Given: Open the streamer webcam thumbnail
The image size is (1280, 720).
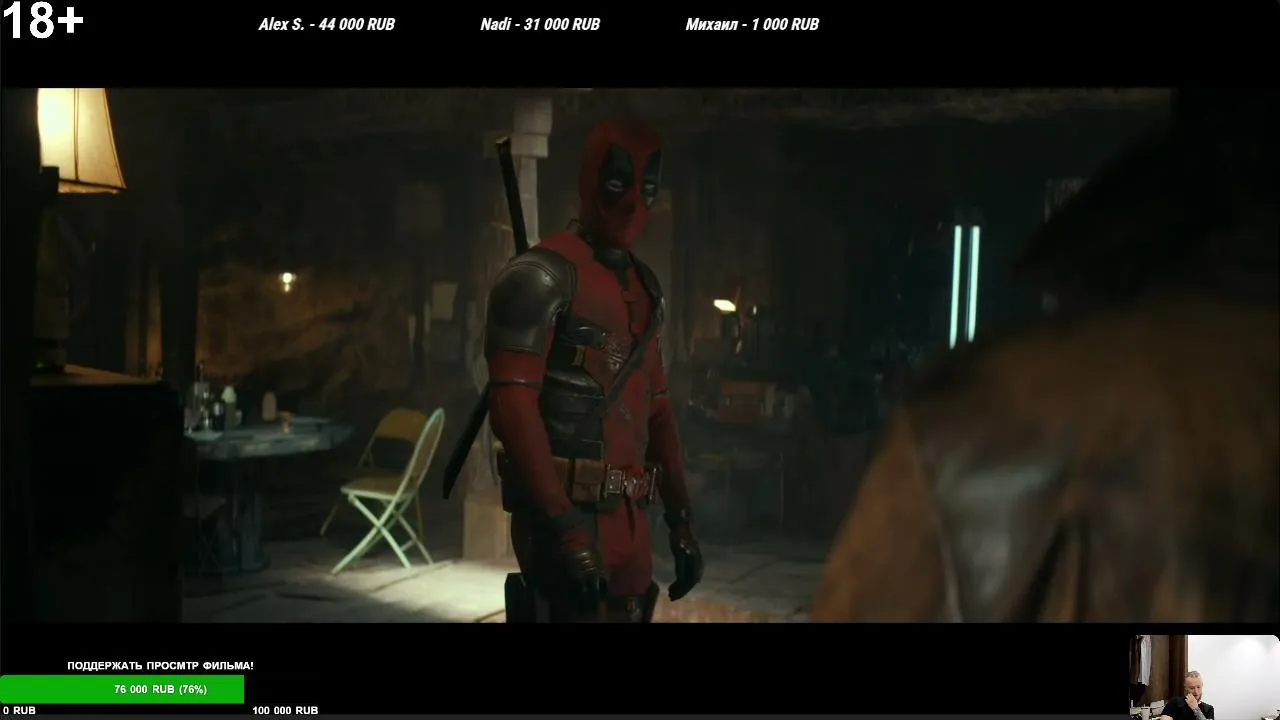Looking at the screenshot, I should [1204, 677].
